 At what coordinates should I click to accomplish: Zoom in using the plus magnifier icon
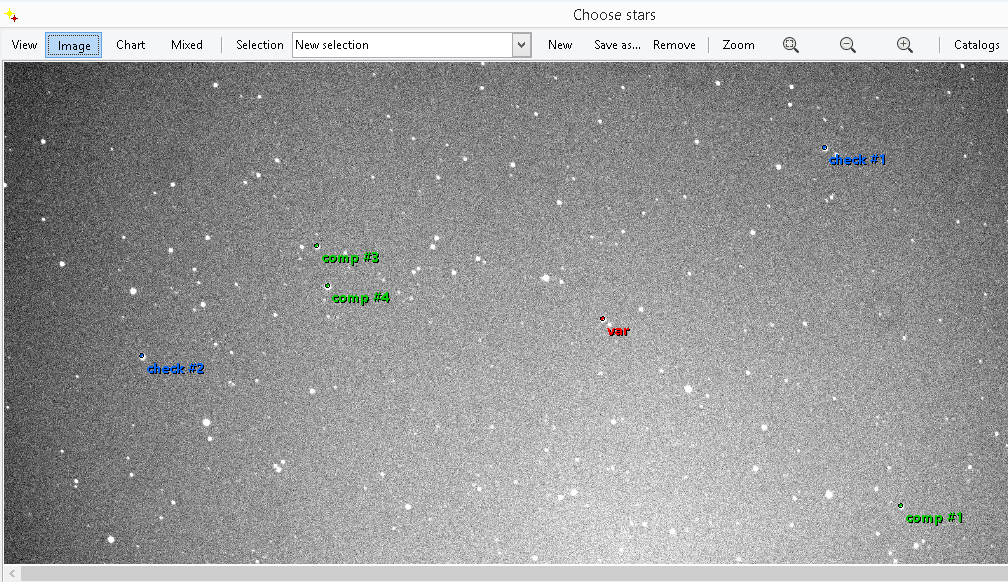click(904, 45)
